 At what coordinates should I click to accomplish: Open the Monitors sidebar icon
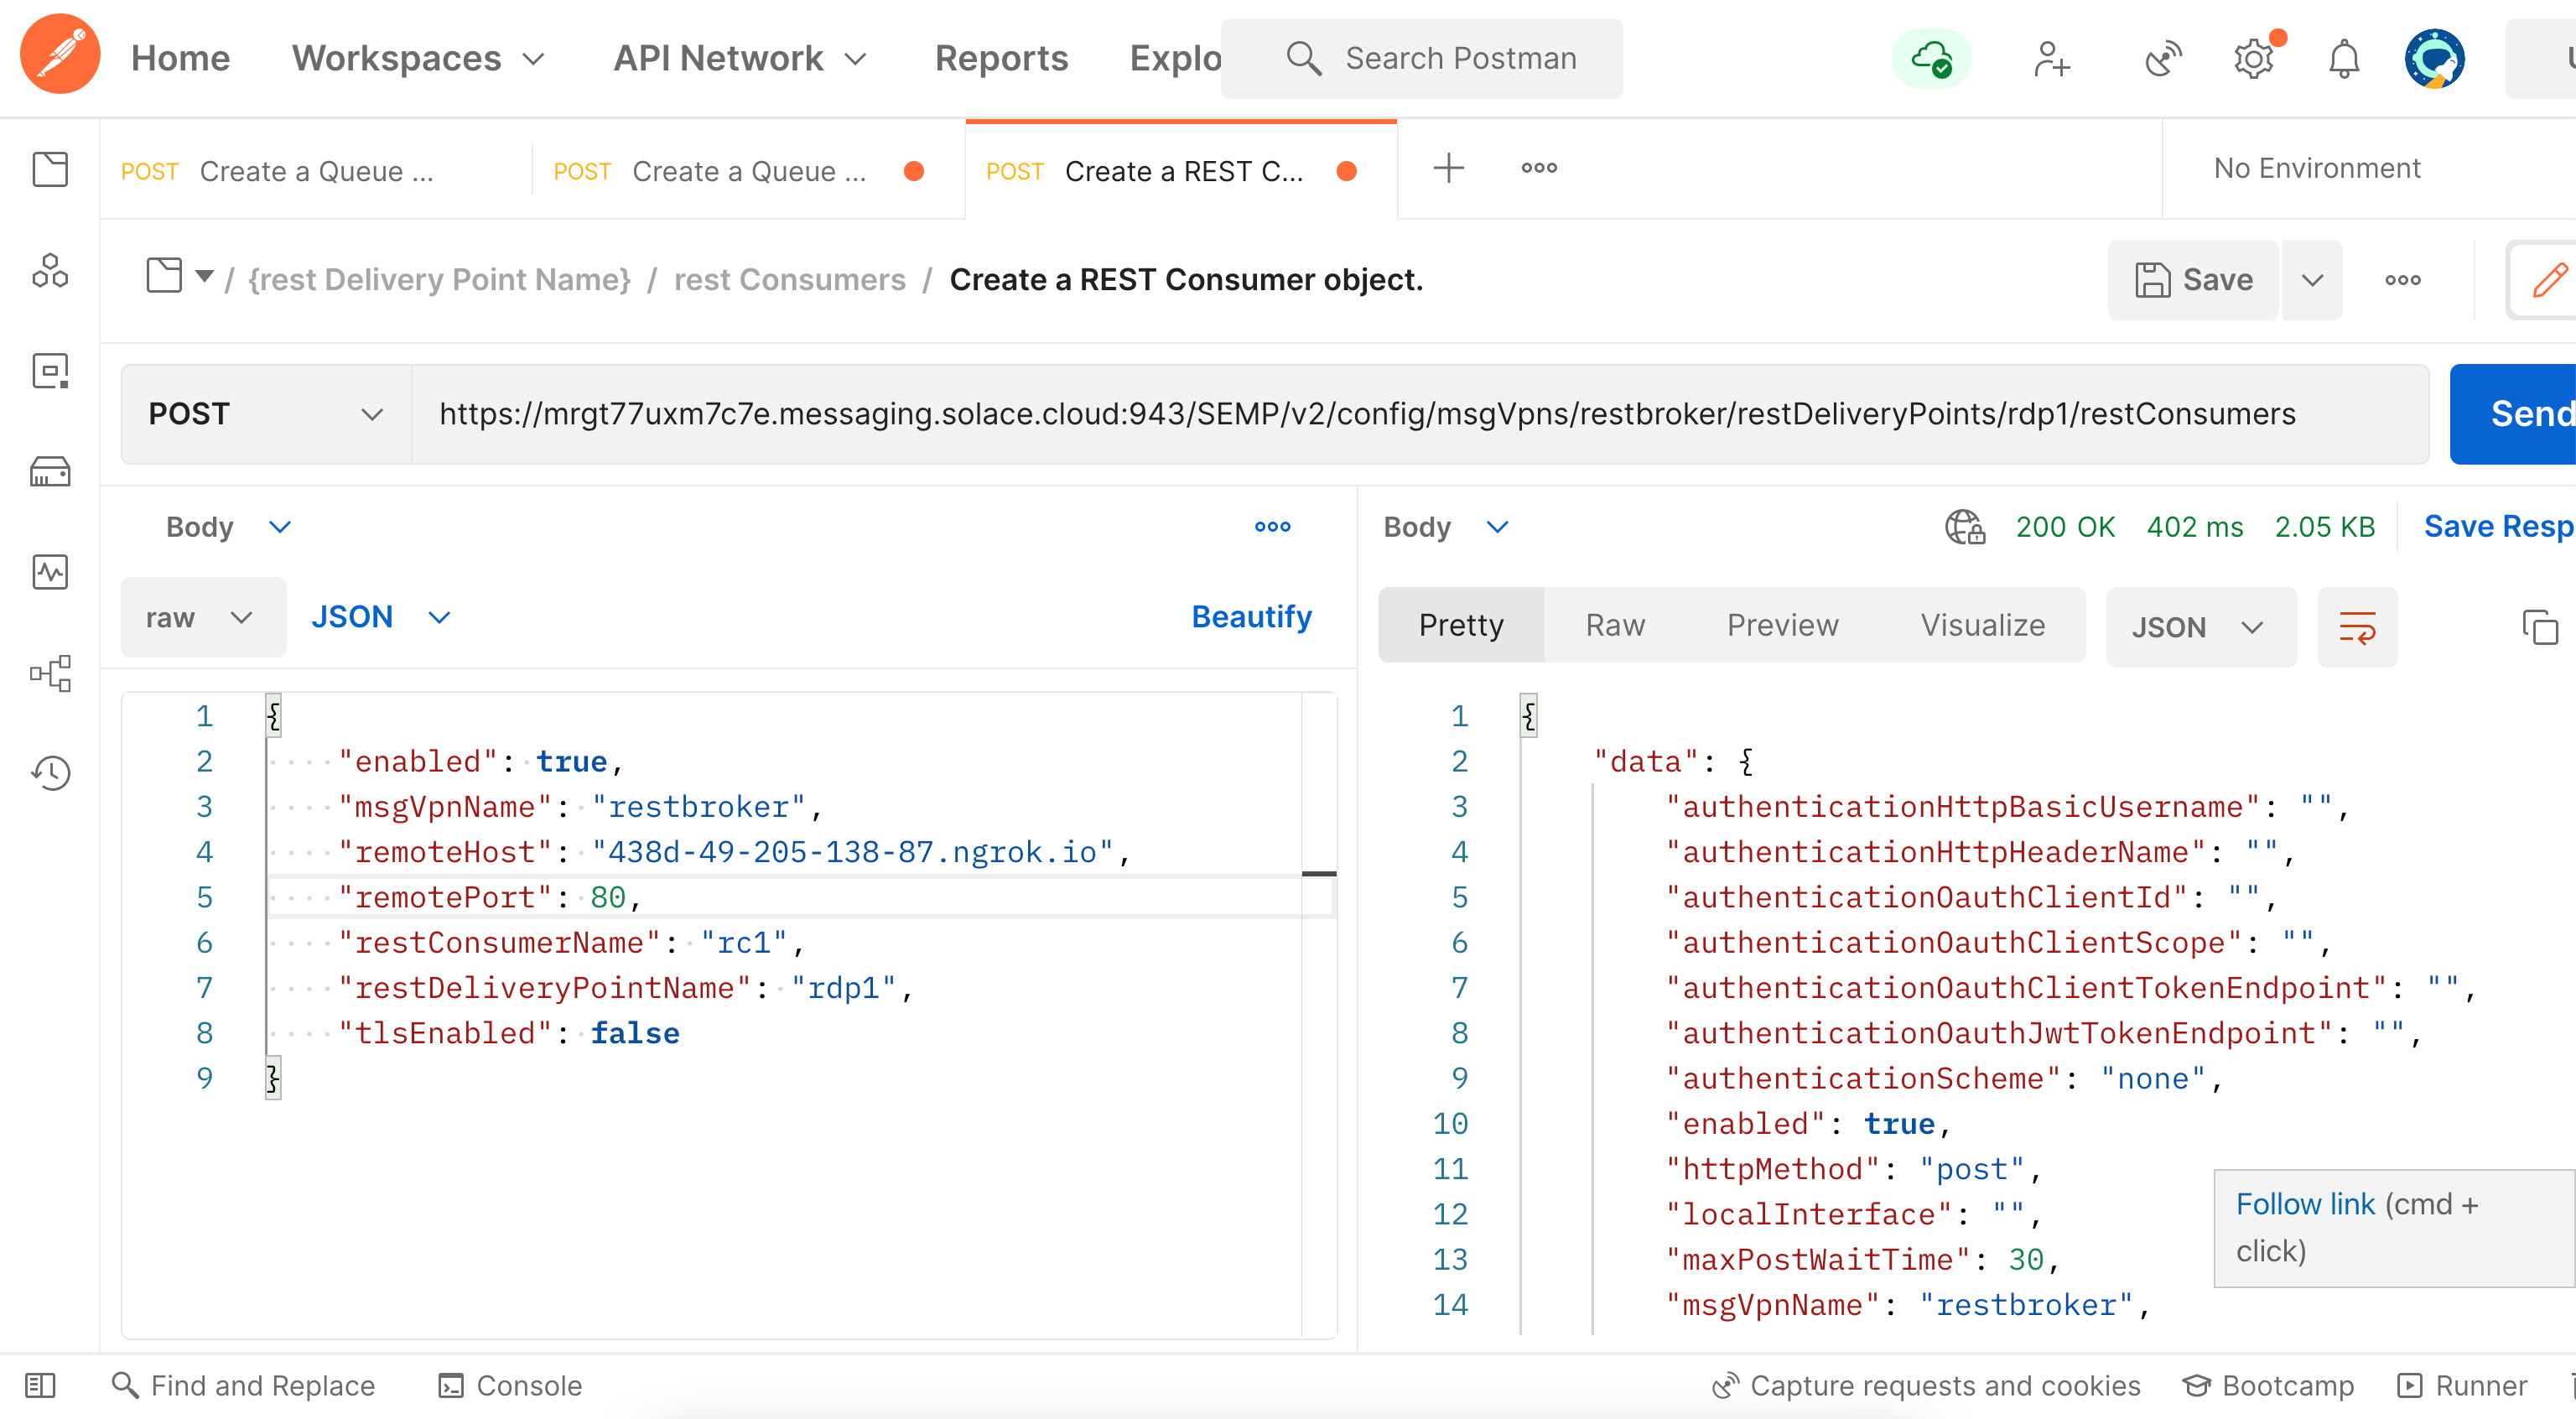click(x=50, y=572)
